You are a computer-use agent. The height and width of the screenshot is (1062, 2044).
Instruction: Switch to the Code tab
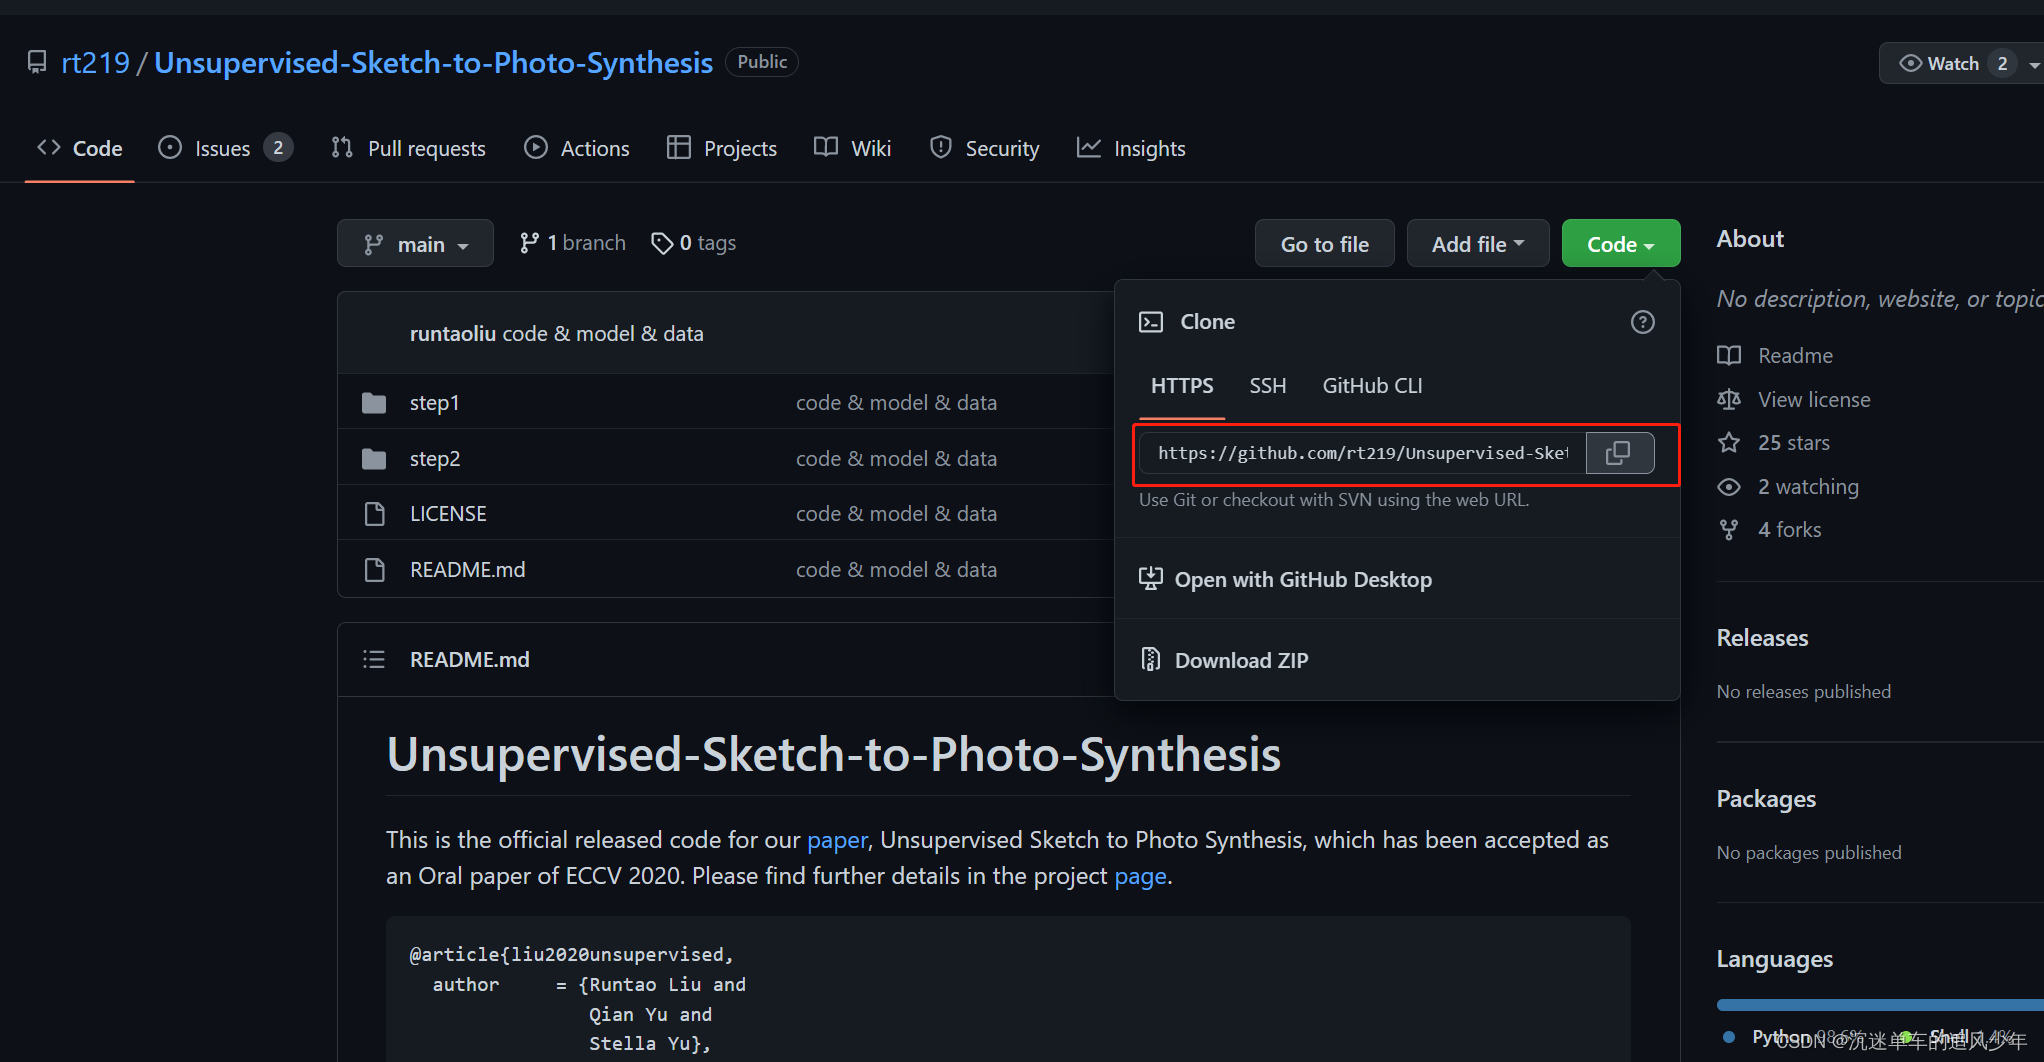click(80, 149)
